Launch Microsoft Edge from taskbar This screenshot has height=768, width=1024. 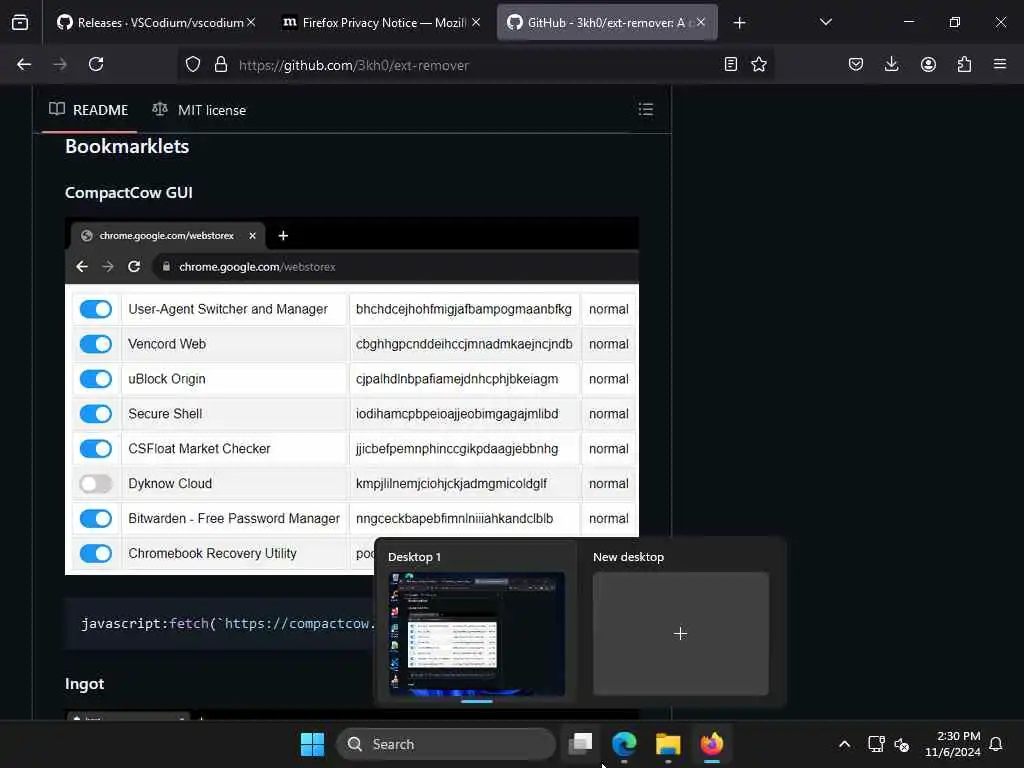[x=624, y=744]
